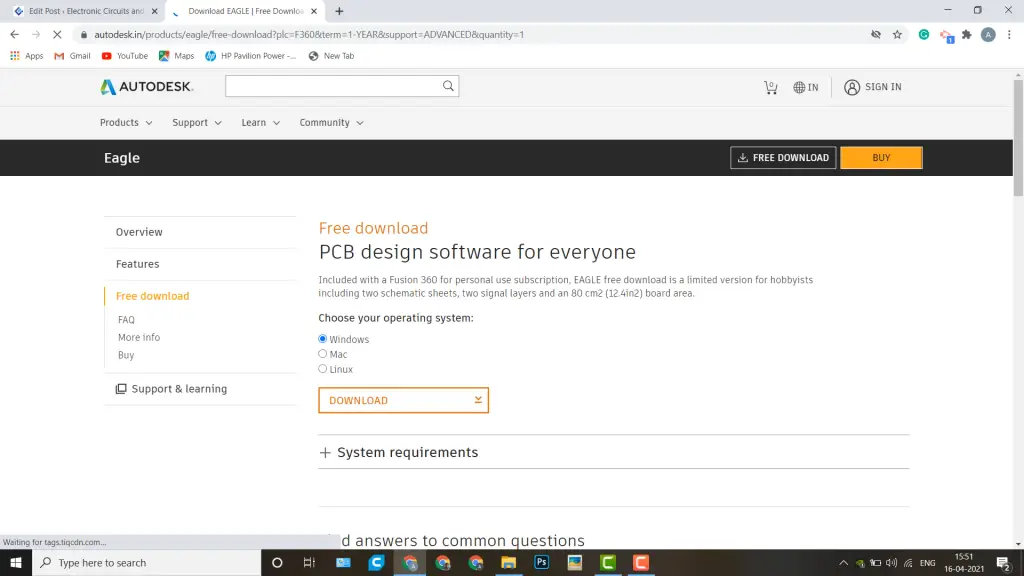
Task: Open FAQ sidebar link
Action: pos(126,319)
